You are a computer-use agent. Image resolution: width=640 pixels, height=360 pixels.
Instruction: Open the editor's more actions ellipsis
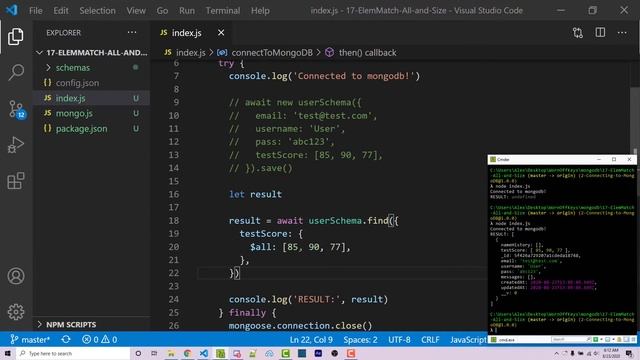[622, 33]
